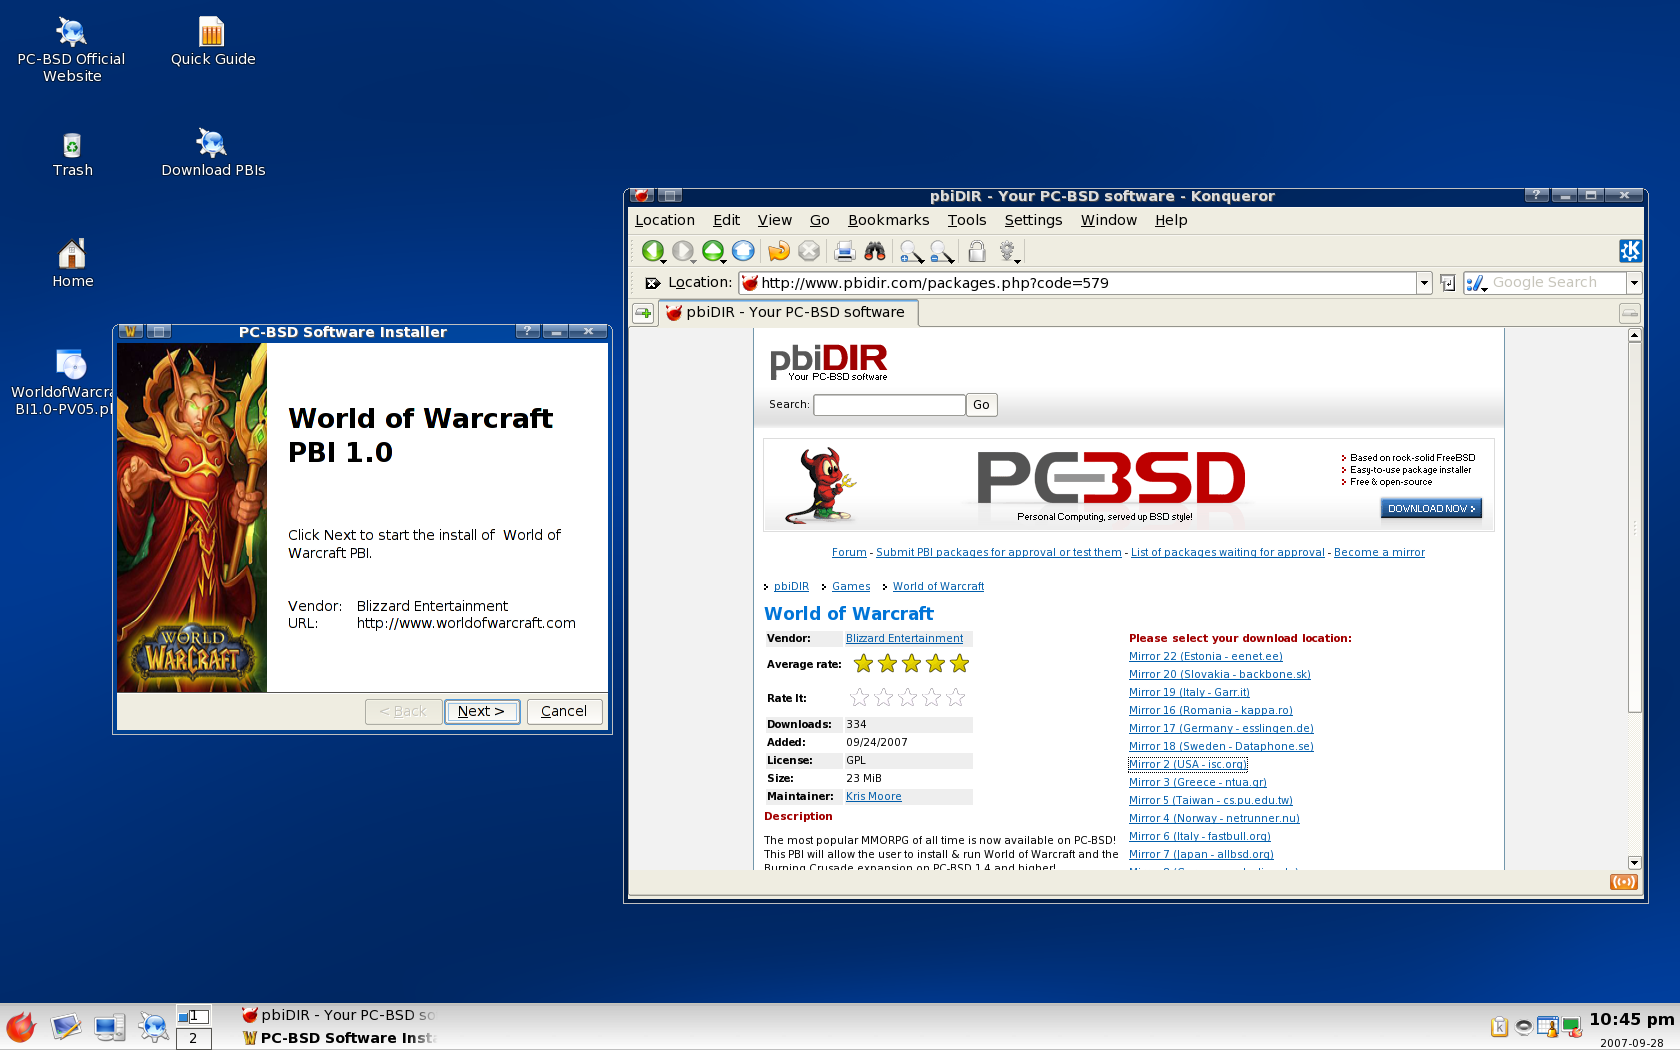Click Next in PC-BSD Software Installer
Screen dimensions: 1680x1050
tap(482, 711)
